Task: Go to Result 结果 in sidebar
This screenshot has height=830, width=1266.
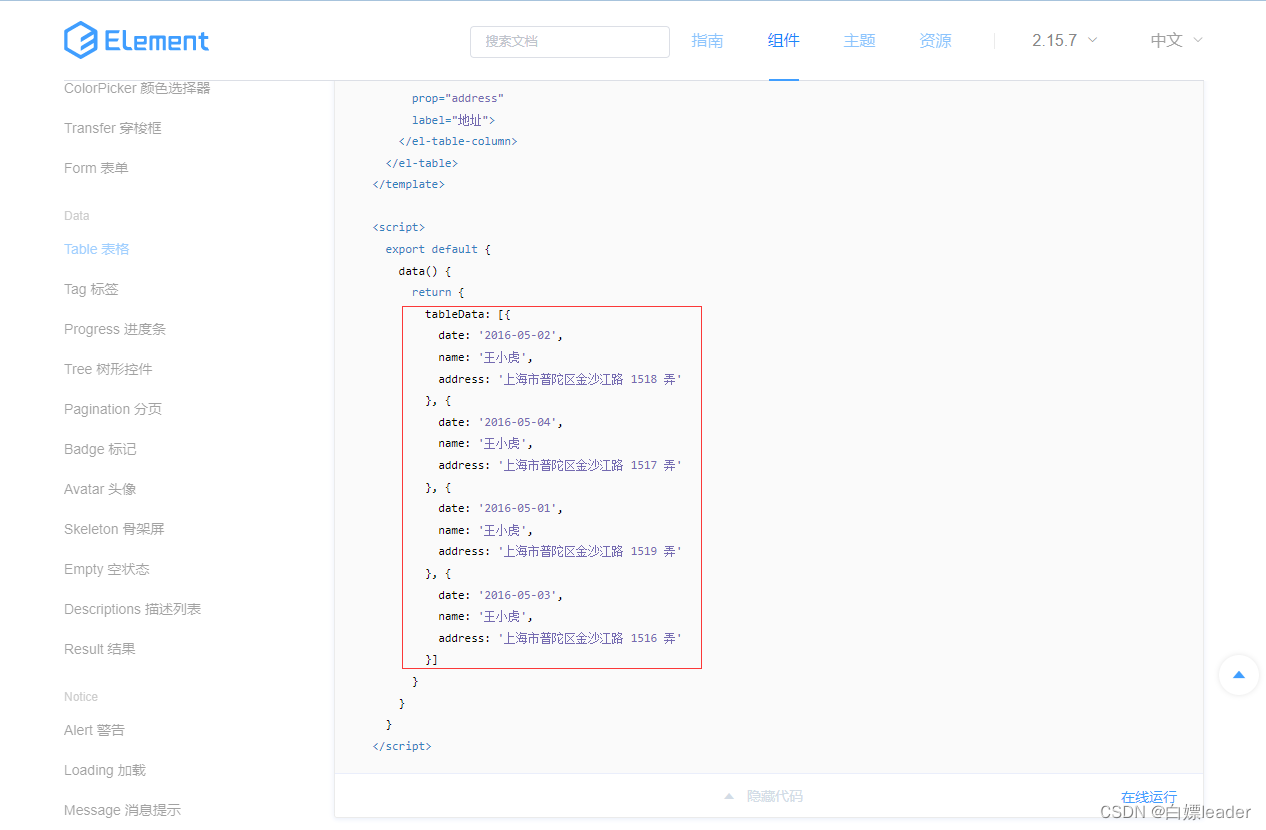Action: (100, 649)
